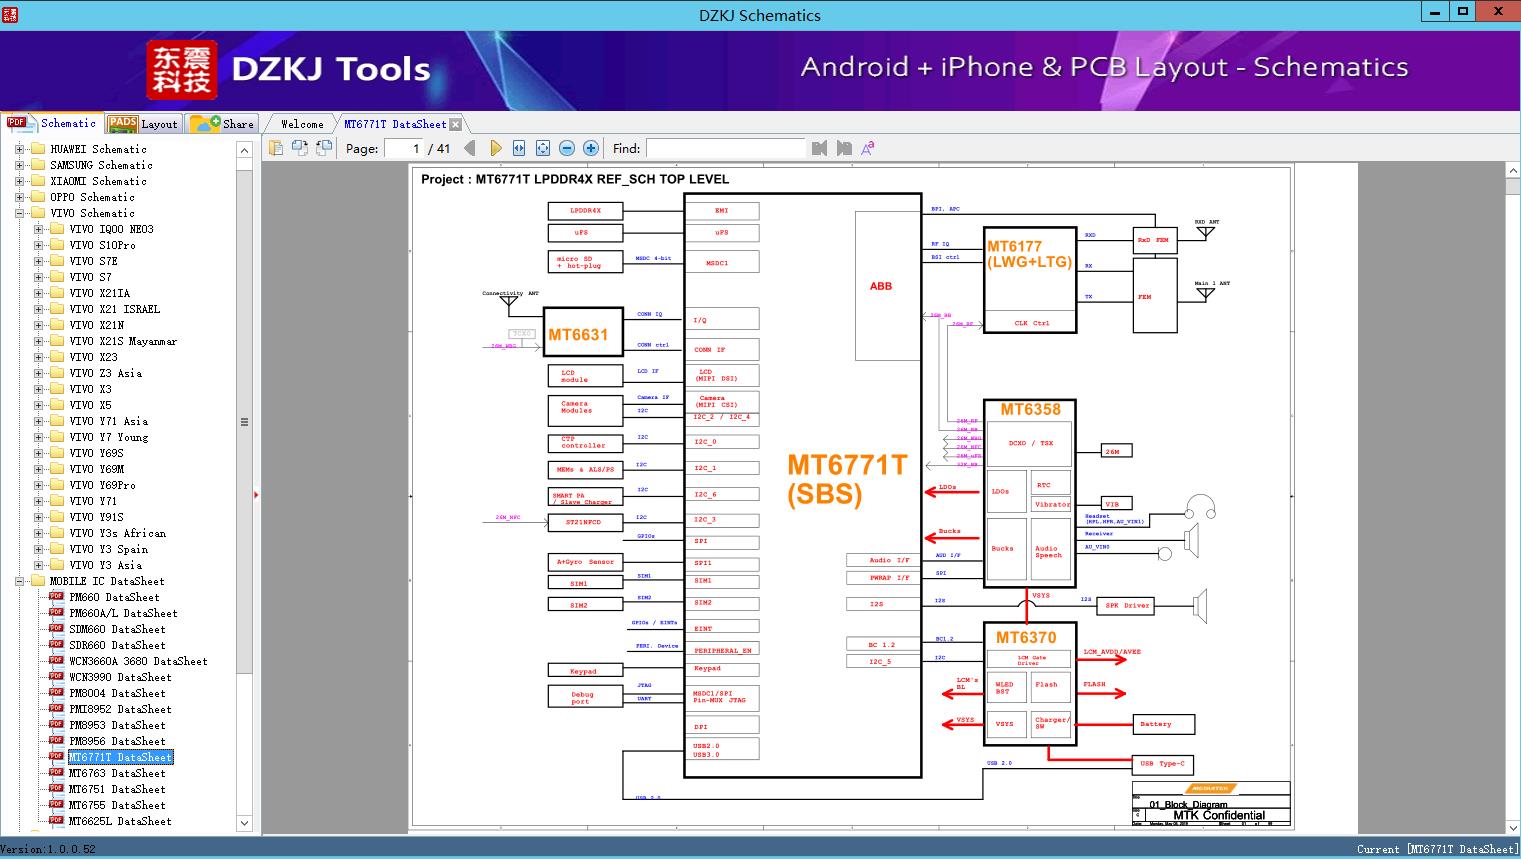Click the copy page toolbar icon
1521x859 pixels.
276,148
